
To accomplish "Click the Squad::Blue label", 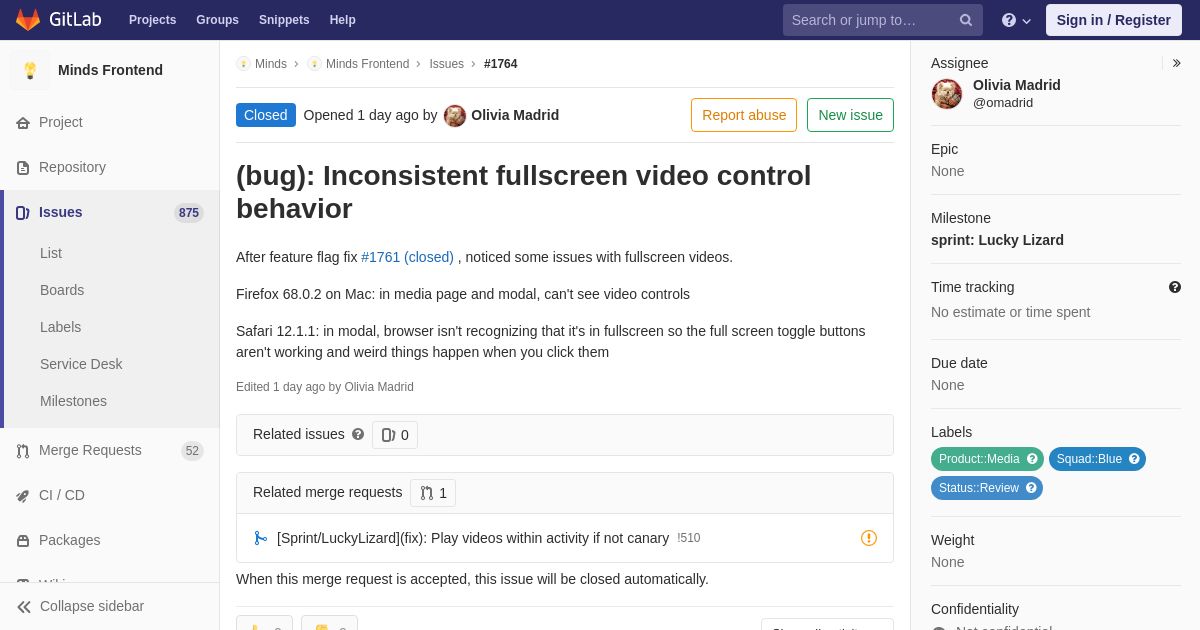I will 1097,459.
